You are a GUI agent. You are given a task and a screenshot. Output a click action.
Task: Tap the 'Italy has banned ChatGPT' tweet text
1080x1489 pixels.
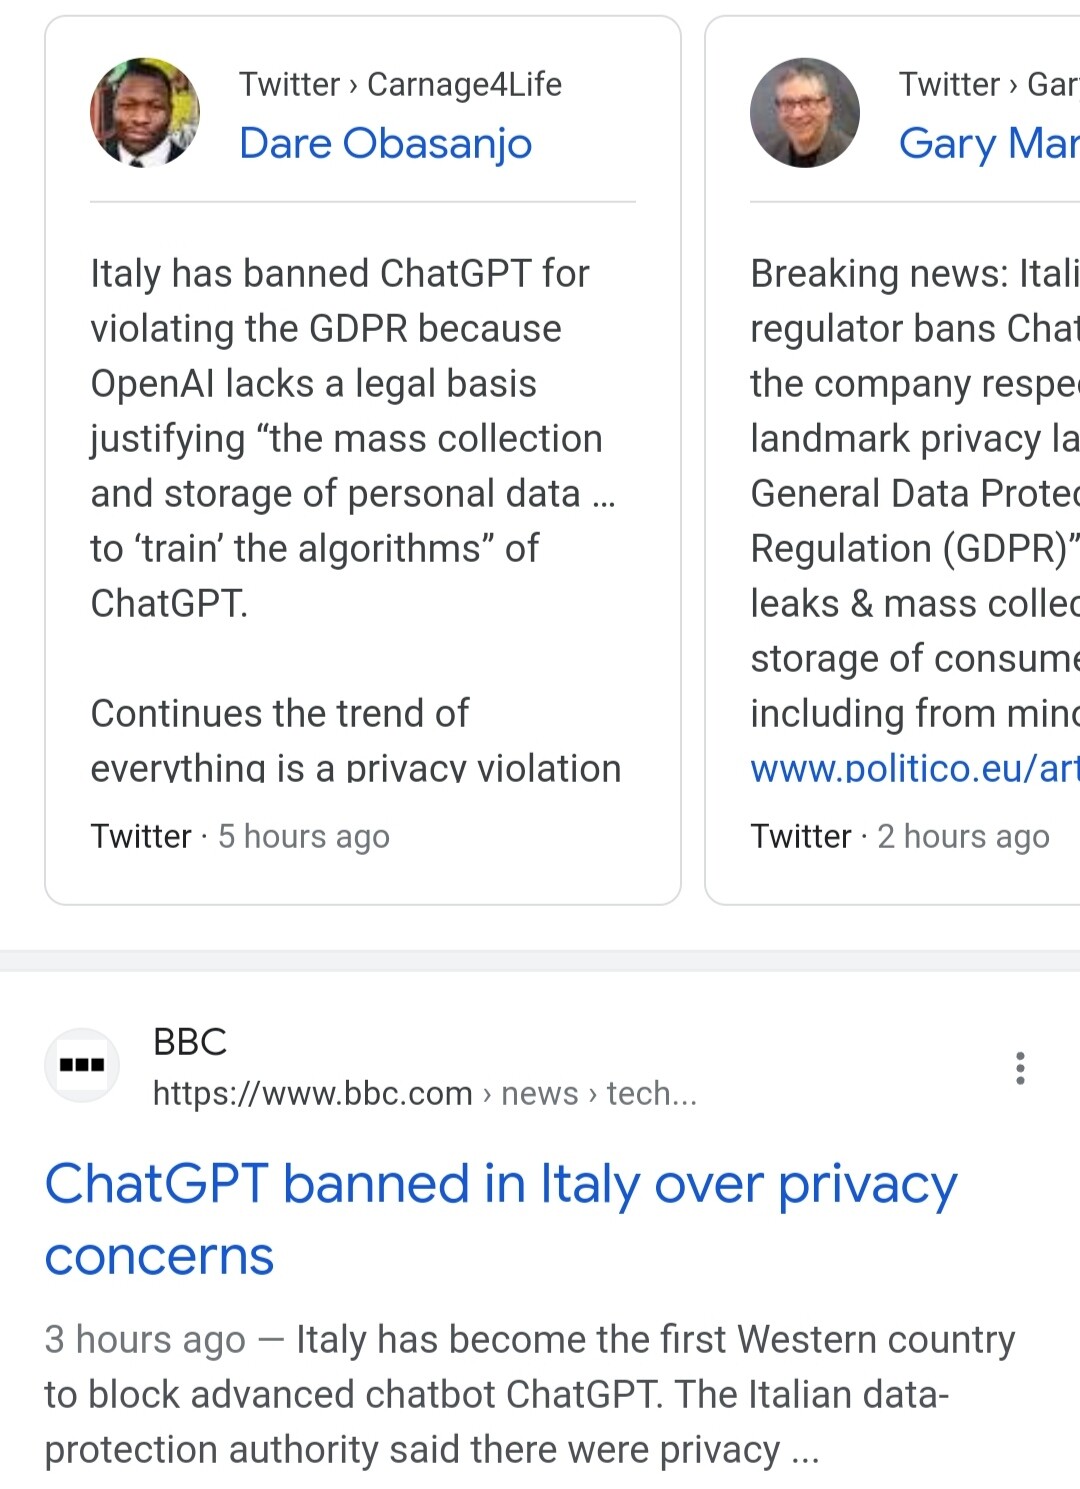pos(350,410)
